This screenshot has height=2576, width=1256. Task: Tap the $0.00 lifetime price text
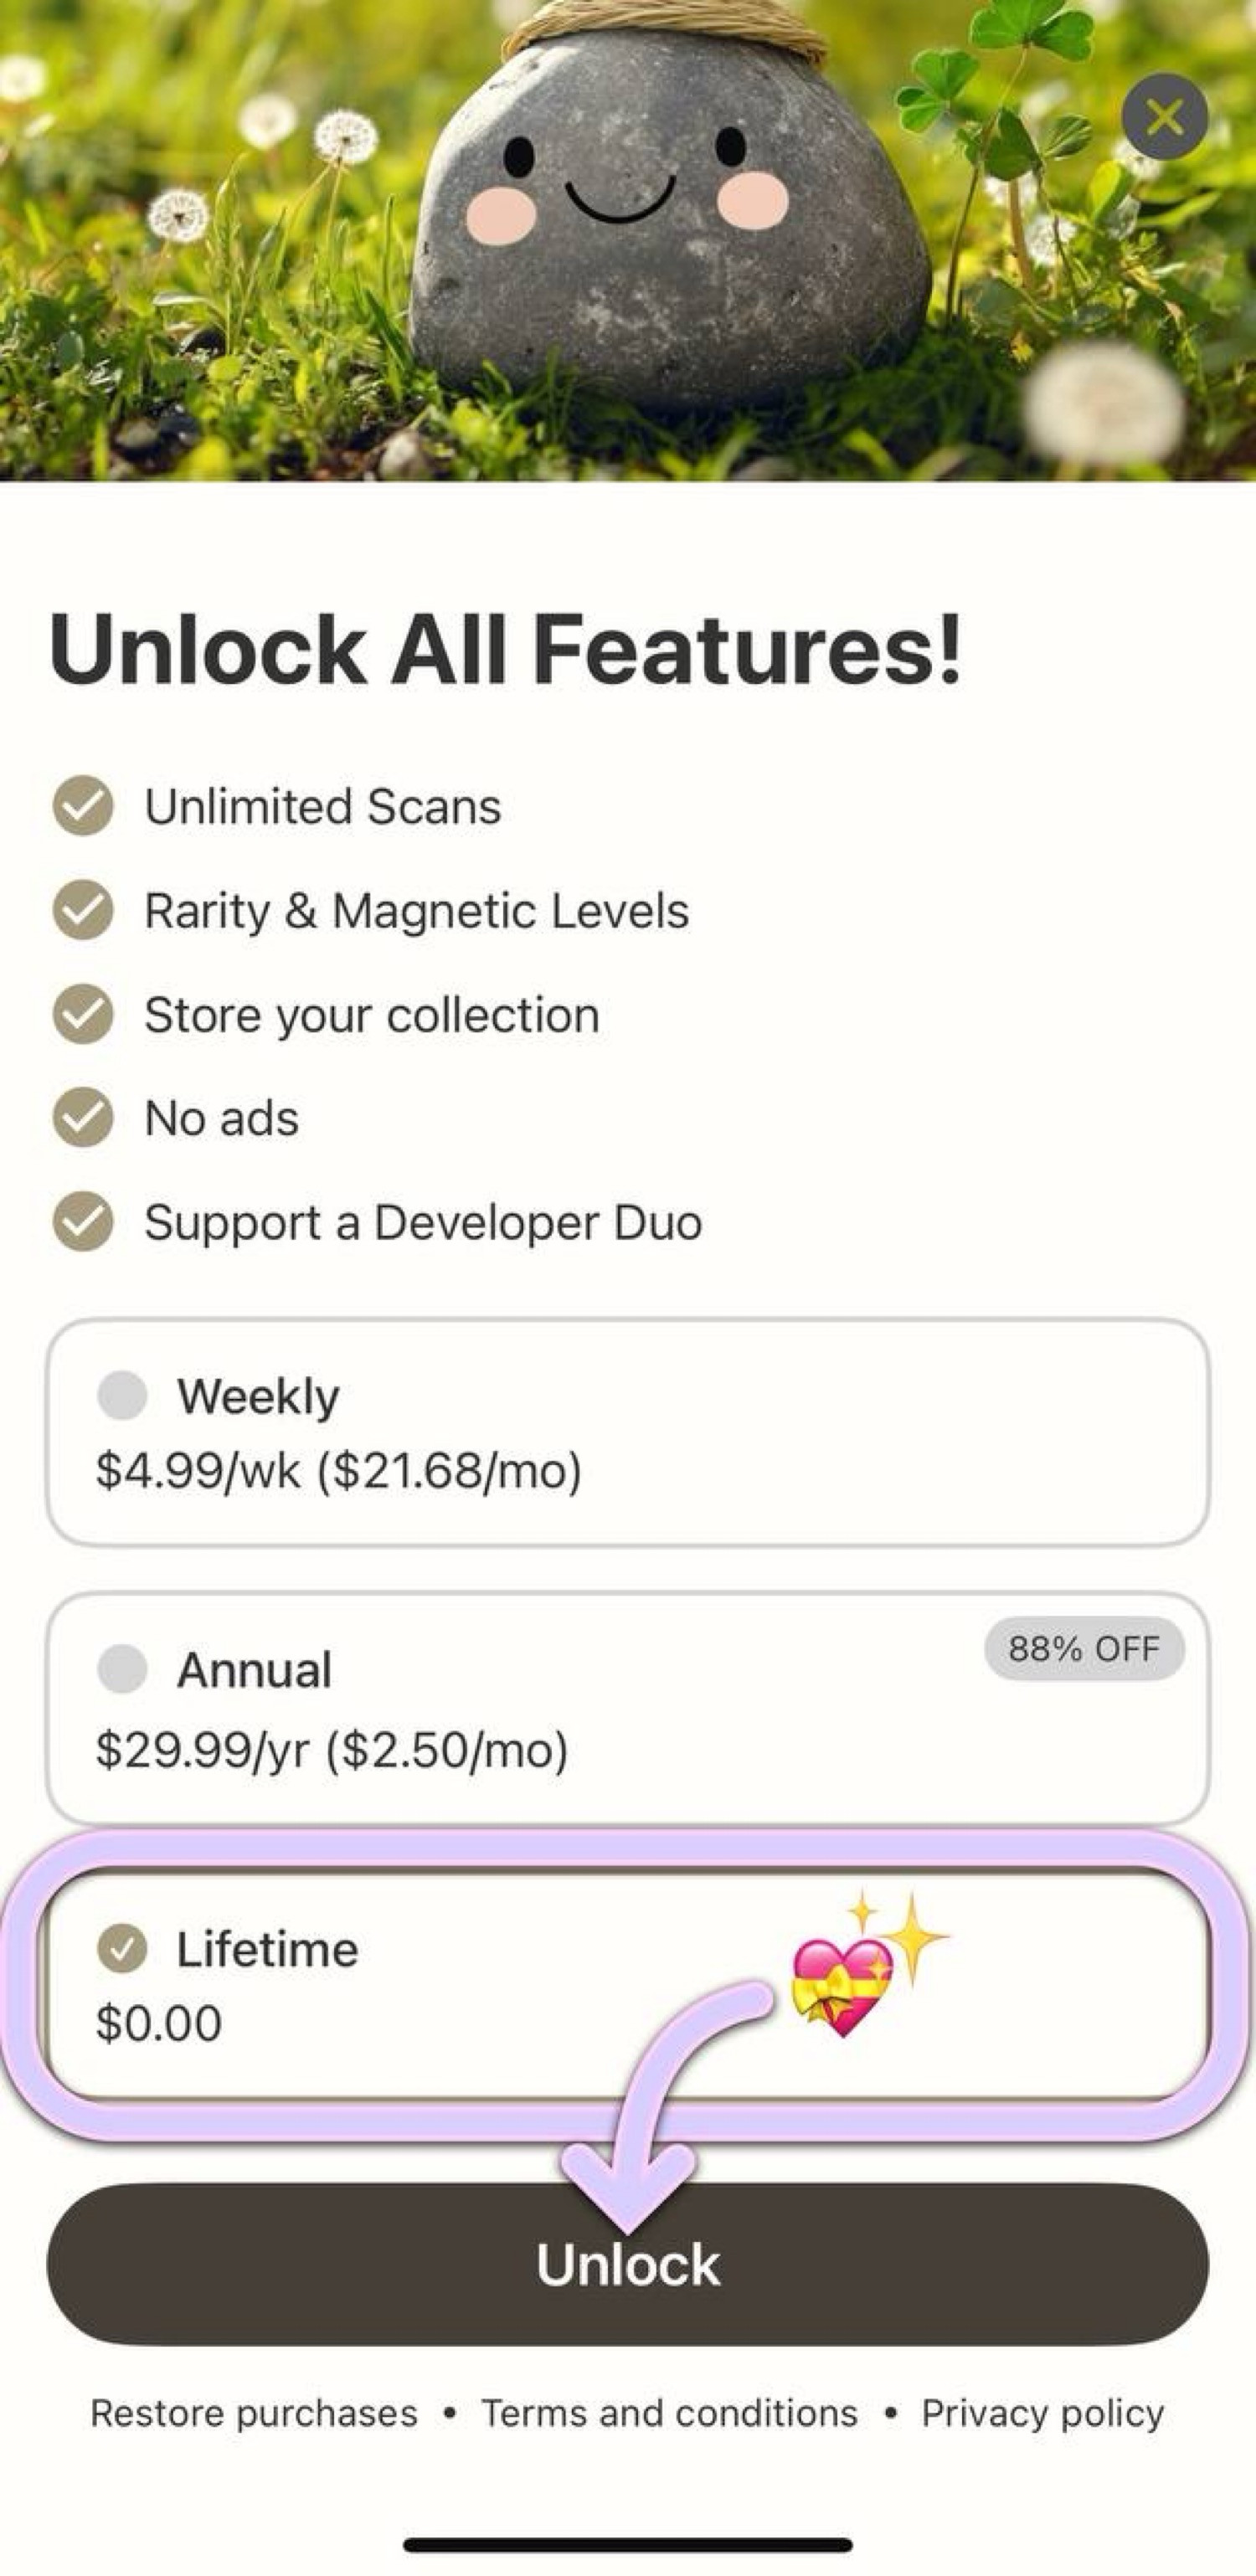(159, 2023)
